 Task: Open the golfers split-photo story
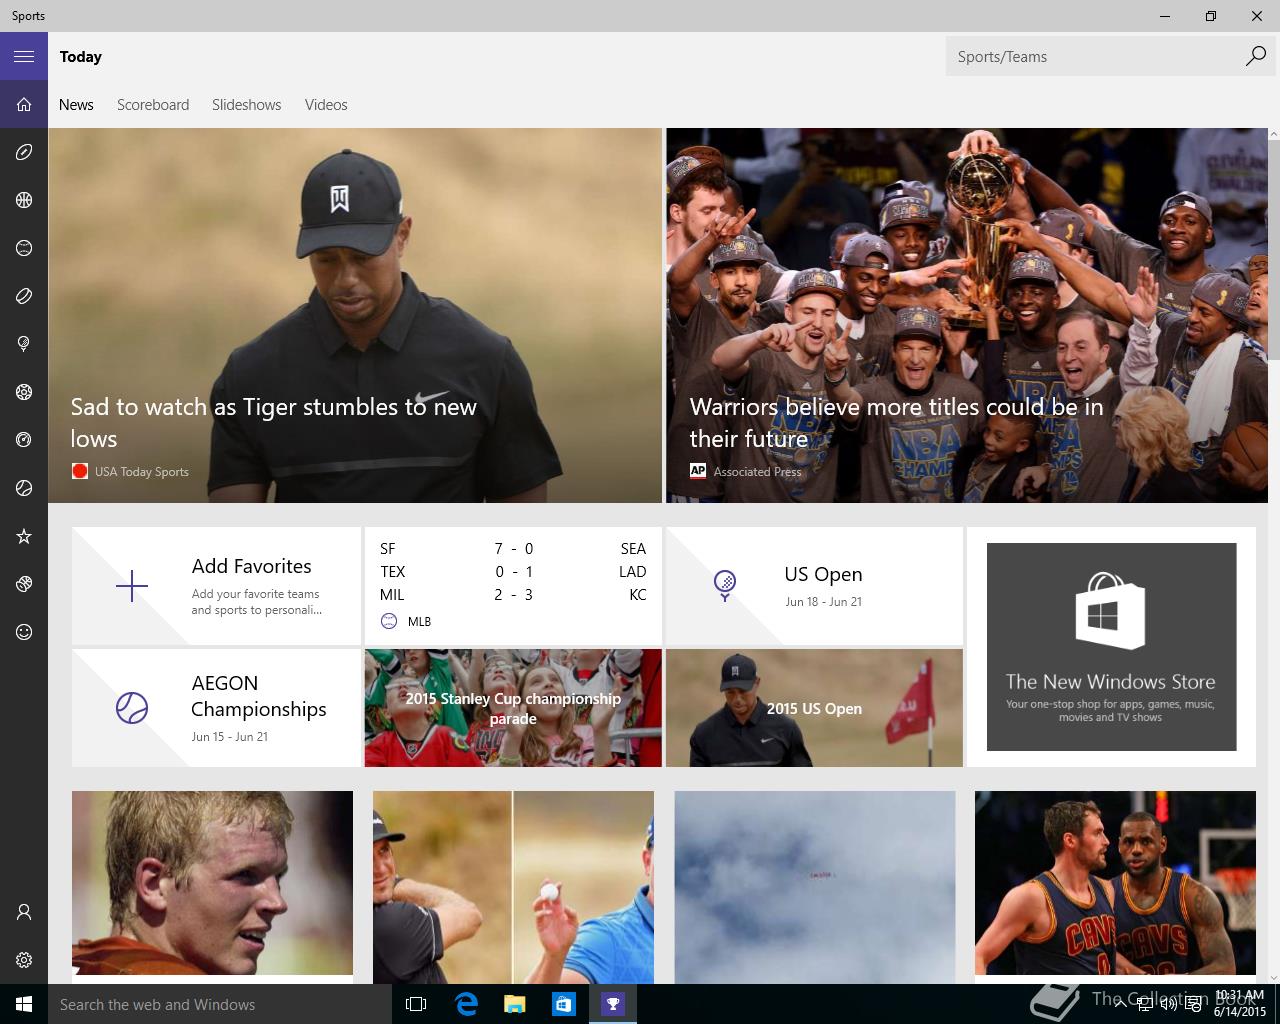click(513, 887)
